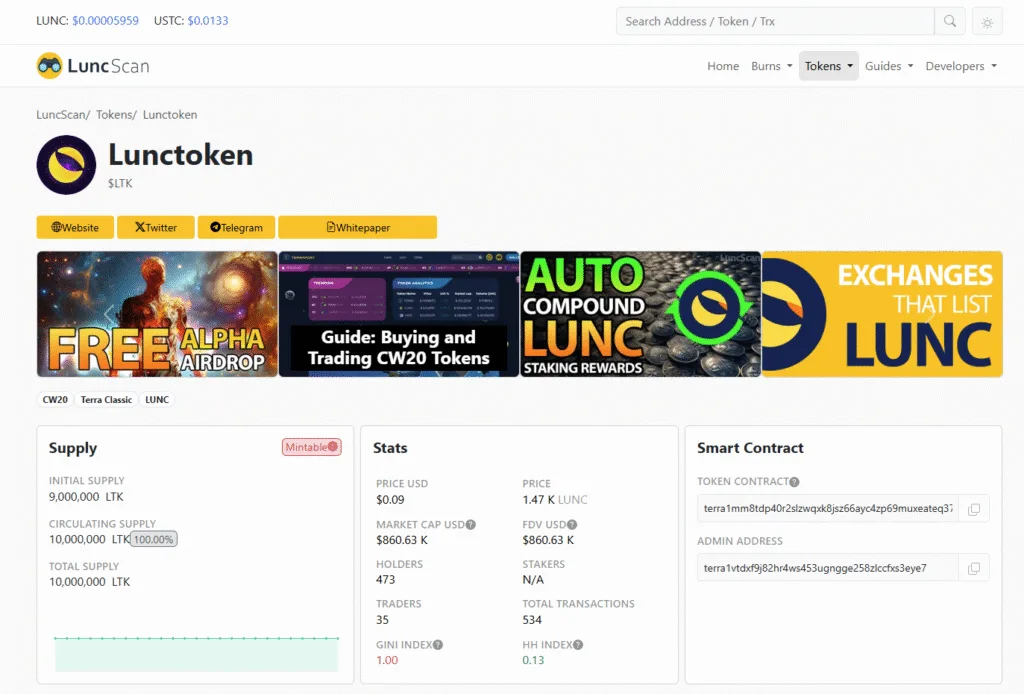Click the initial supply 9,000,000 LTK value
The height and width of the screenshot is (694, 1024).
coord(86,497)
